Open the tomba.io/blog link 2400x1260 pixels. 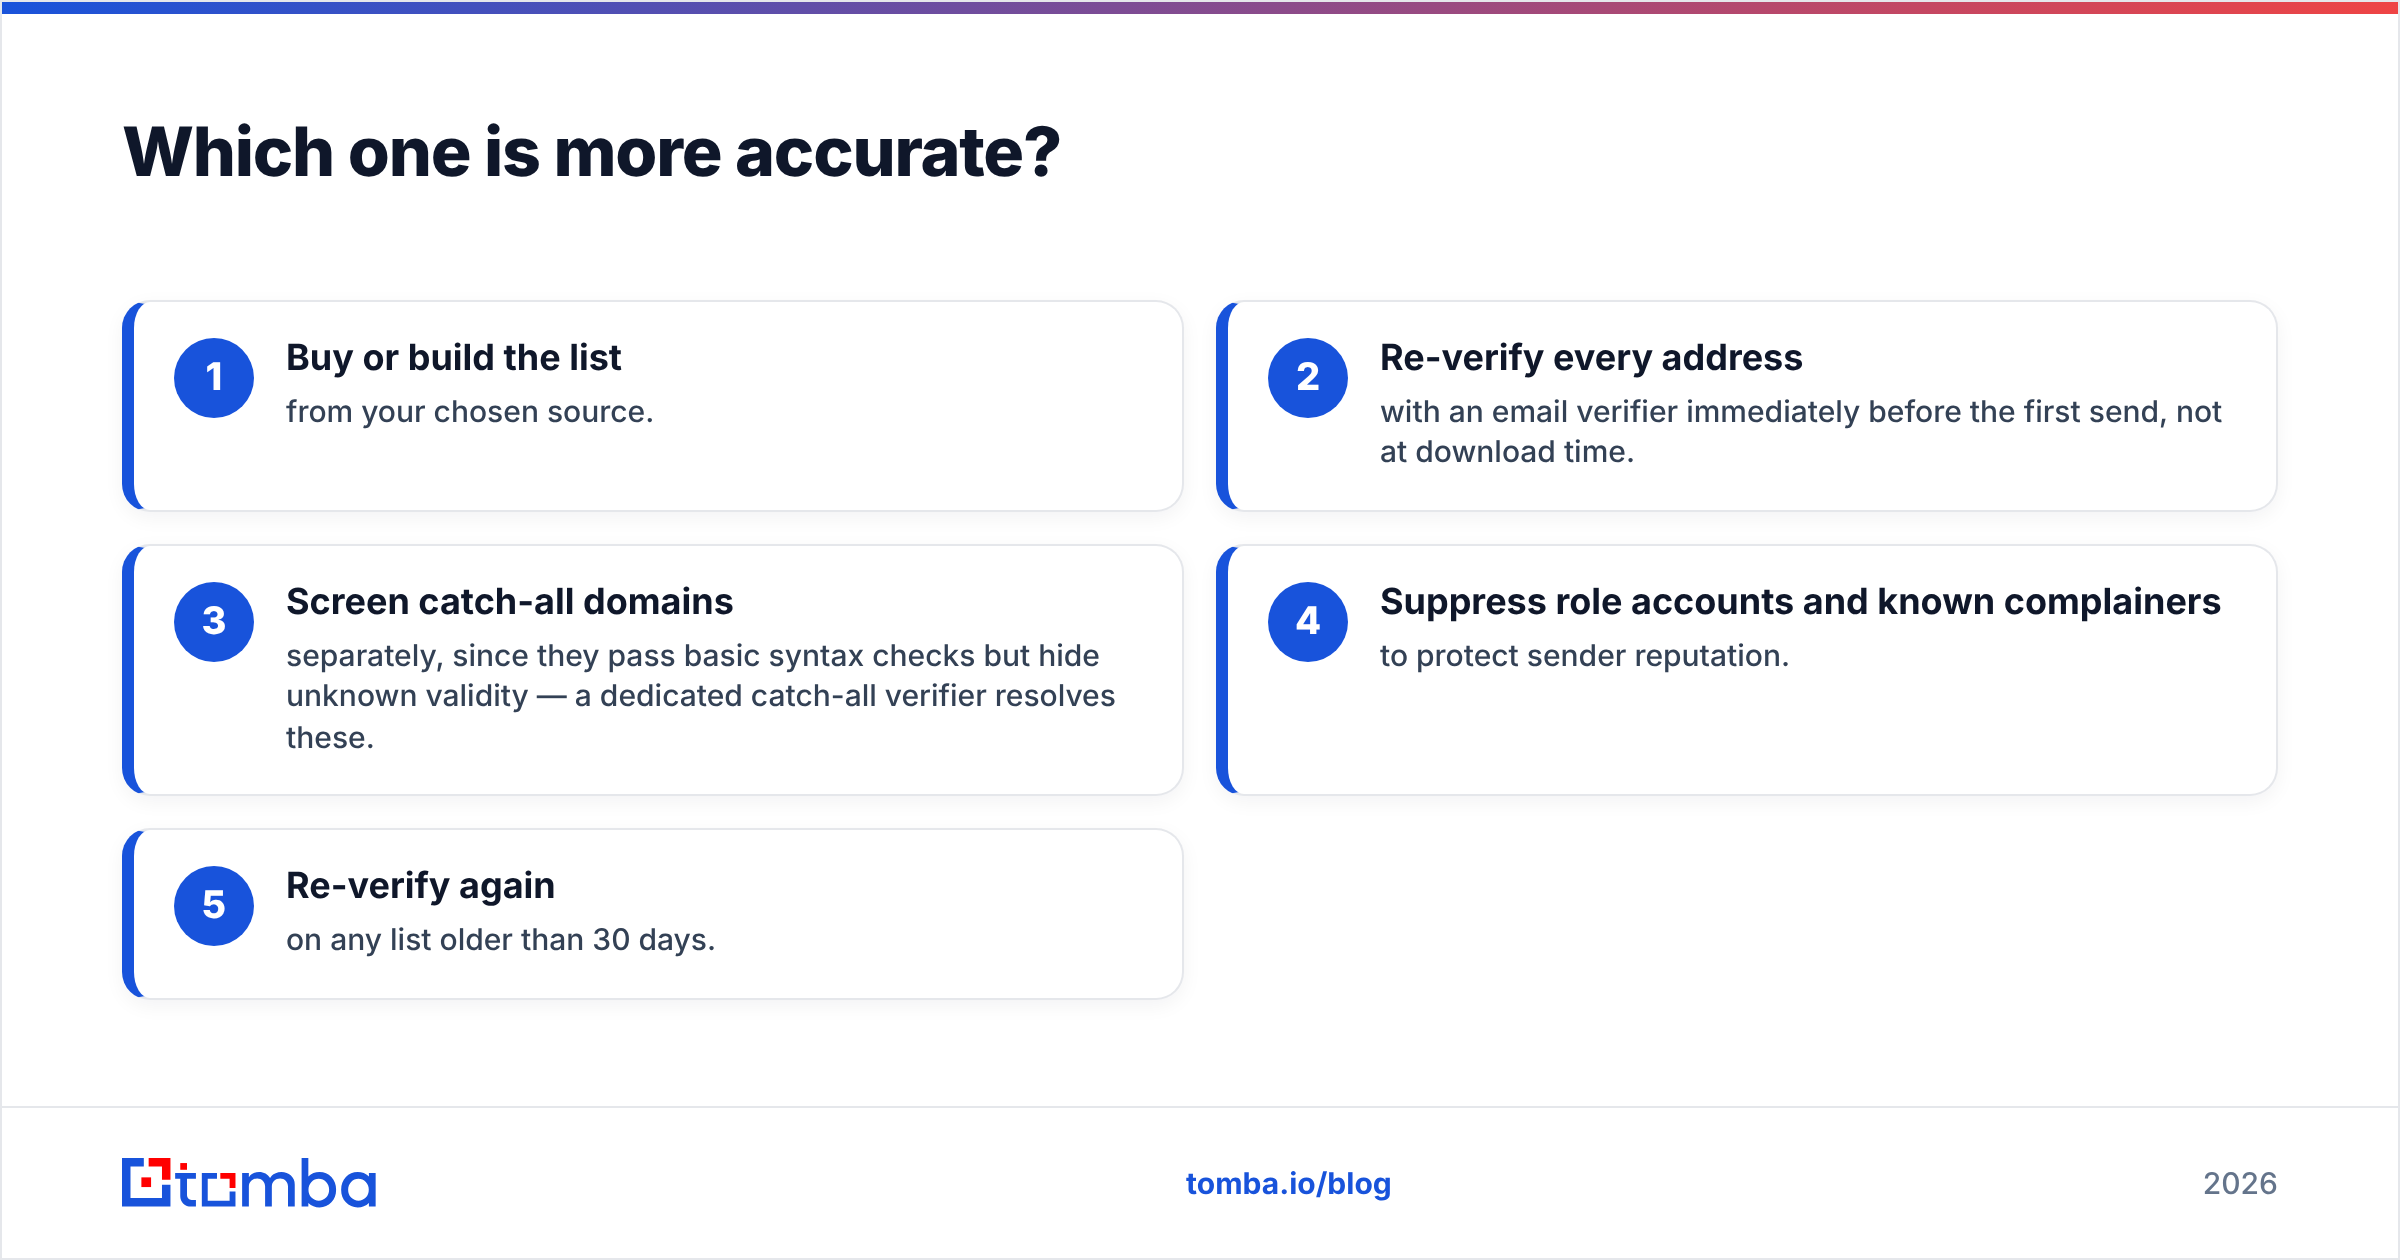pos(1288,1184)
